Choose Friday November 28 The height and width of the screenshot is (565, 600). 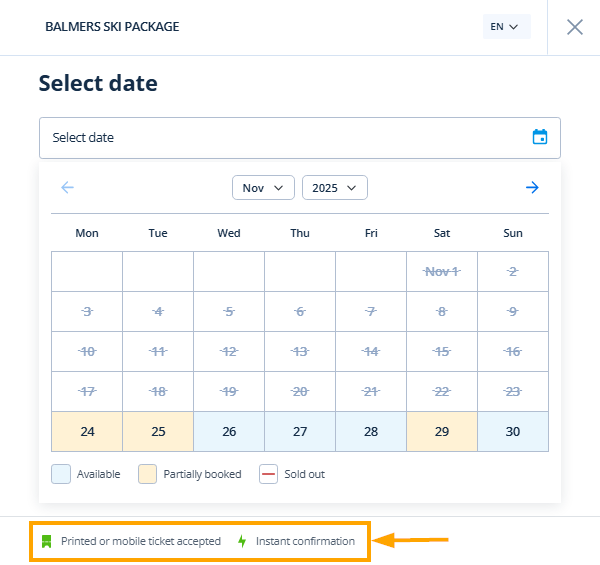pyautogui.click(x=371, y=431)
